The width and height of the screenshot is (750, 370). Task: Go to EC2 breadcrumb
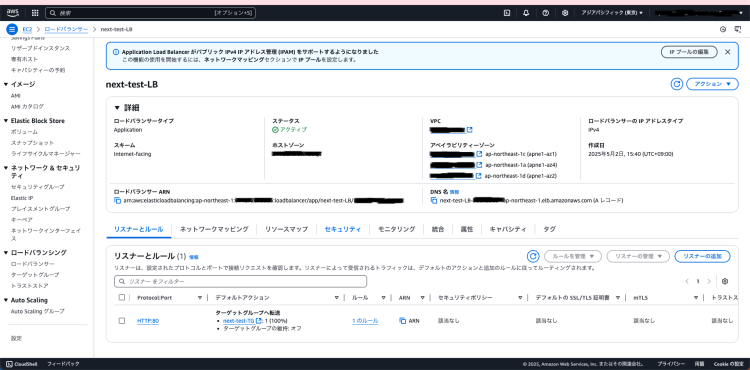27,30
